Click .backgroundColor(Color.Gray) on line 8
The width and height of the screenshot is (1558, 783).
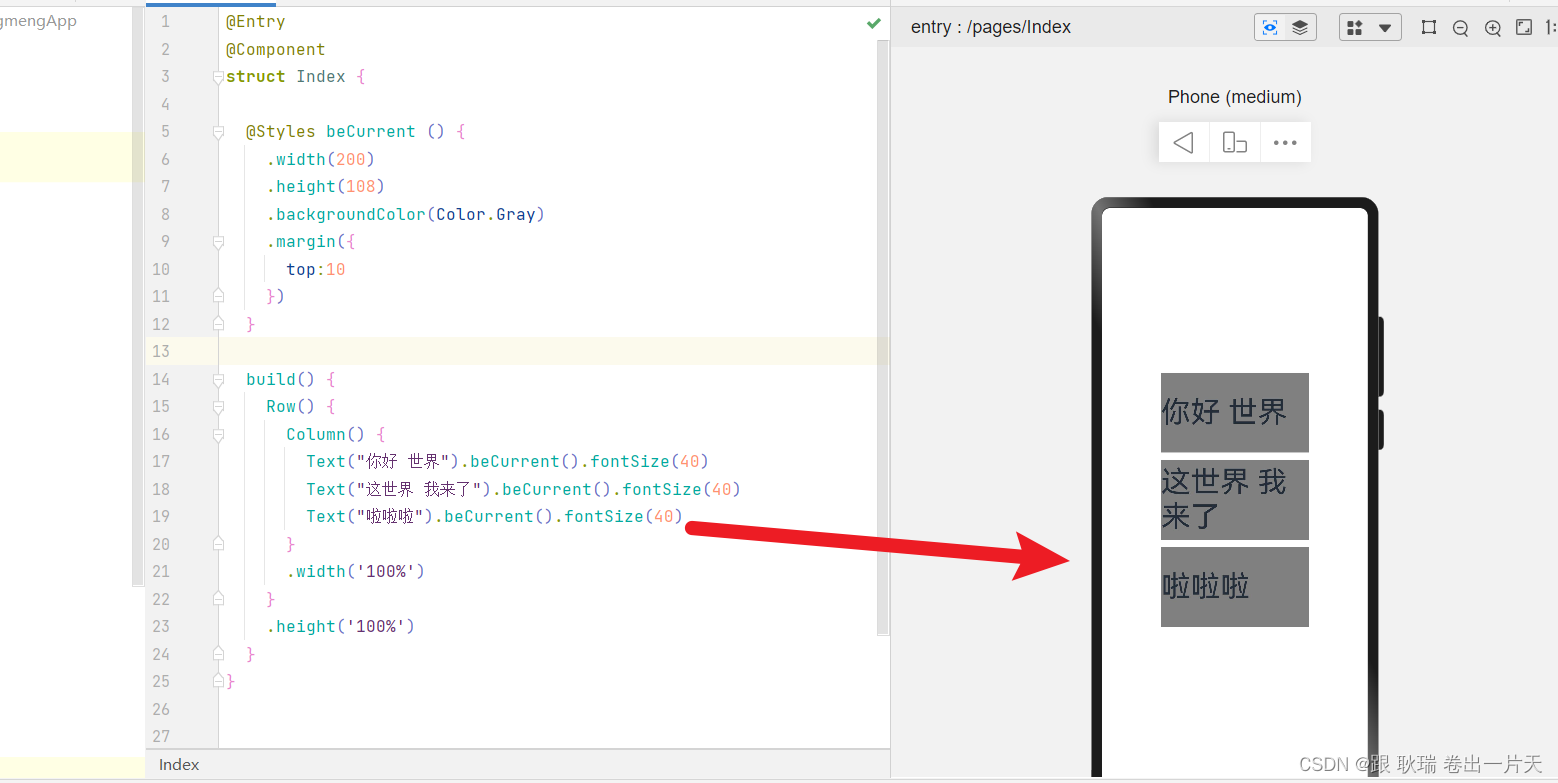click(x=405, y=215)
